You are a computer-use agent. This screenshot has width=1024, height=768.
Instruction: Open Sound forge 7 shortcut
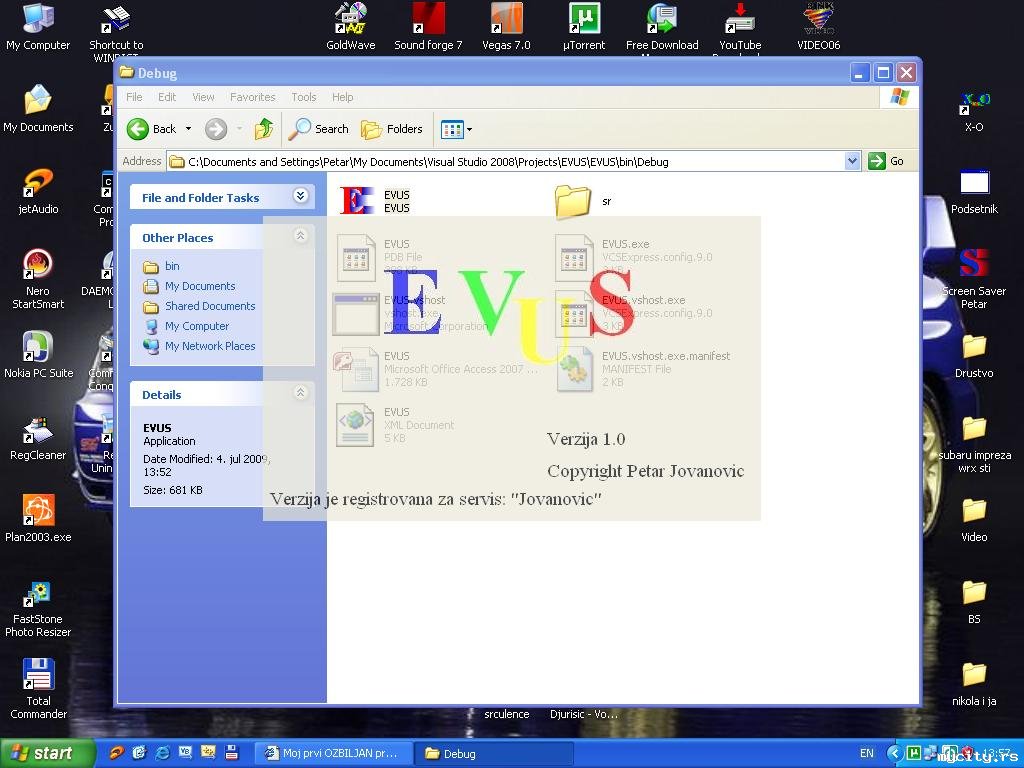pyautogui.click(x=428, y=26)
